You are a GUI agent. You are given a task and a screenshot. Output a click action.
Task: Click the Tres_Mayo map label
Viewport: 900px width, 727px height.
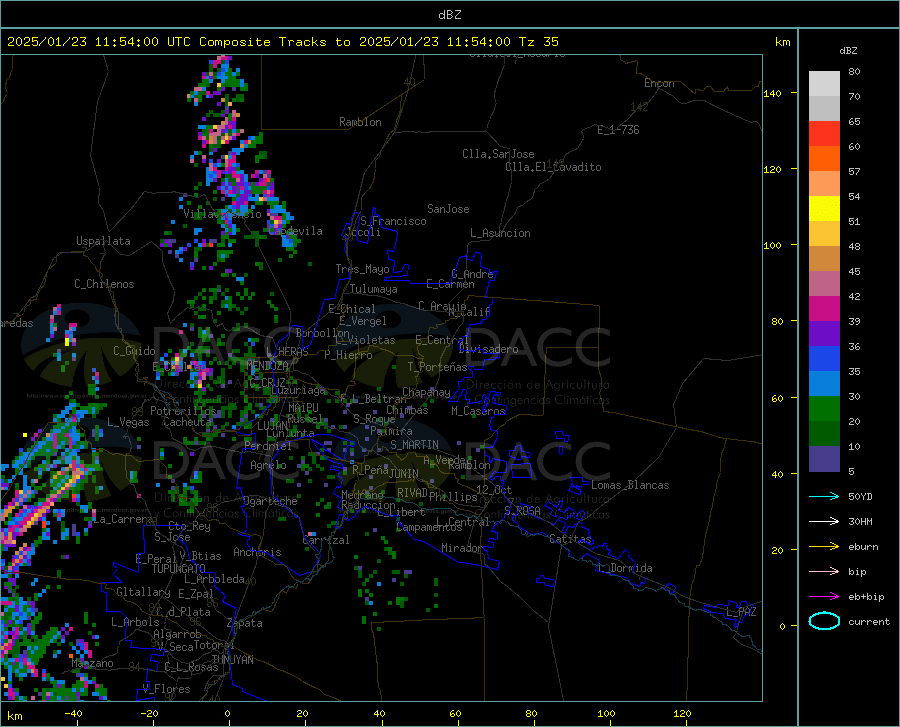(x=362, y=269)
